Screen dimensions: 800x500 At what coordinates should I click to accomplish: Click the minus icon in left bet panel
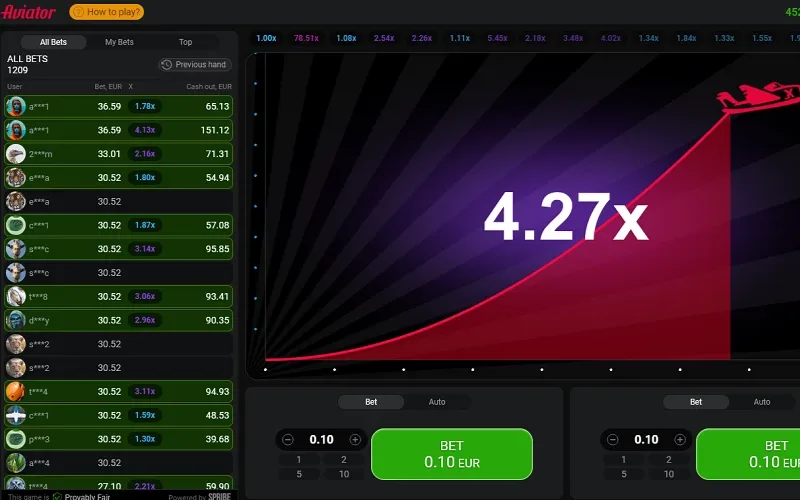tap(288, 439)
